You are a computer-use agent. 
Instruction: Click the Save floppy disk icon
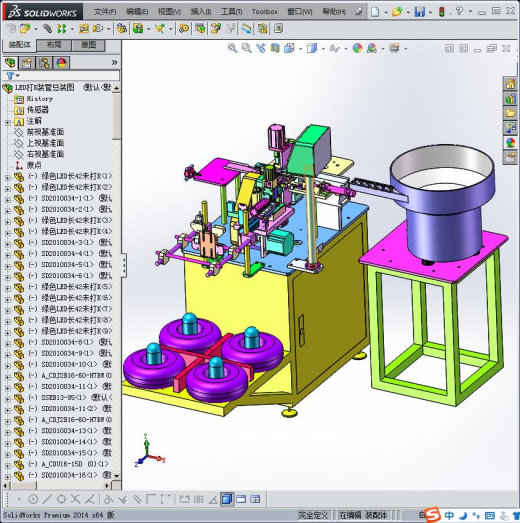point(419,12)
